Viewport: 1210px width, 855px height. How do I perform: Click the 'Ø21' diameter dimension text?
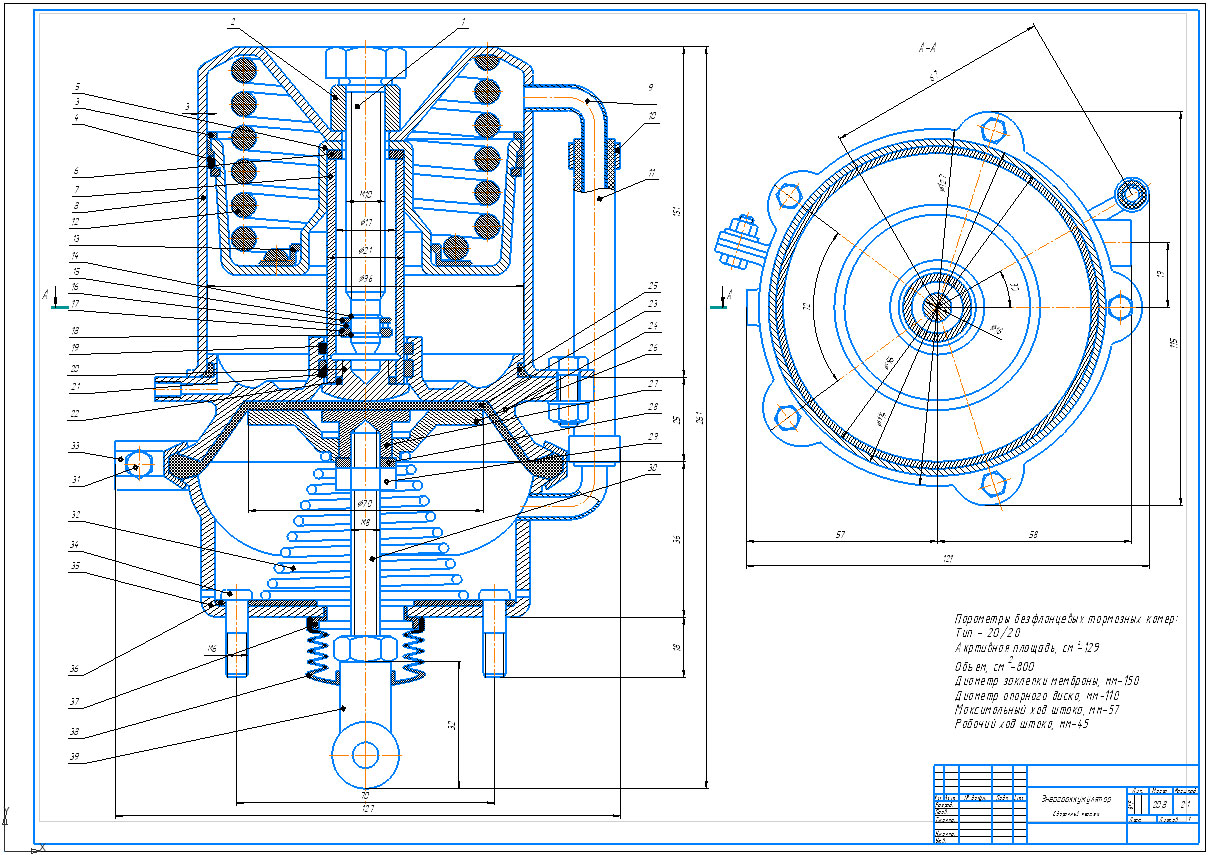click(x=366, y=250)
